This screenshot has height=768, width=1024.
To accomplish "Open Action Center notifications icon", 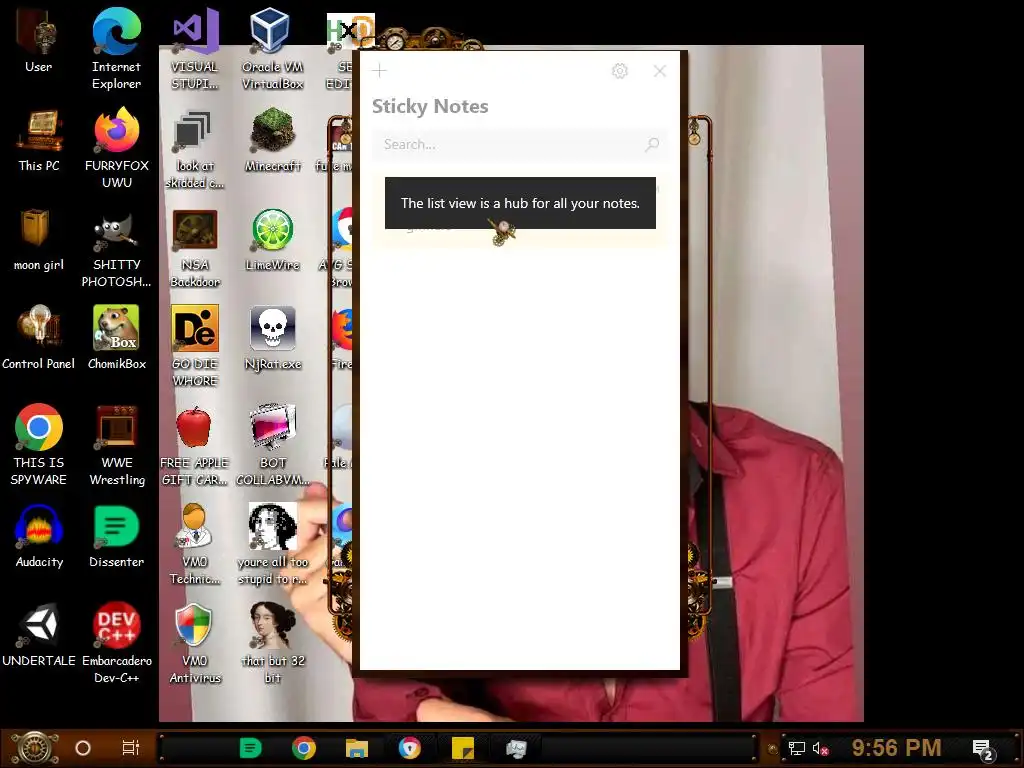I will (983, 749).
